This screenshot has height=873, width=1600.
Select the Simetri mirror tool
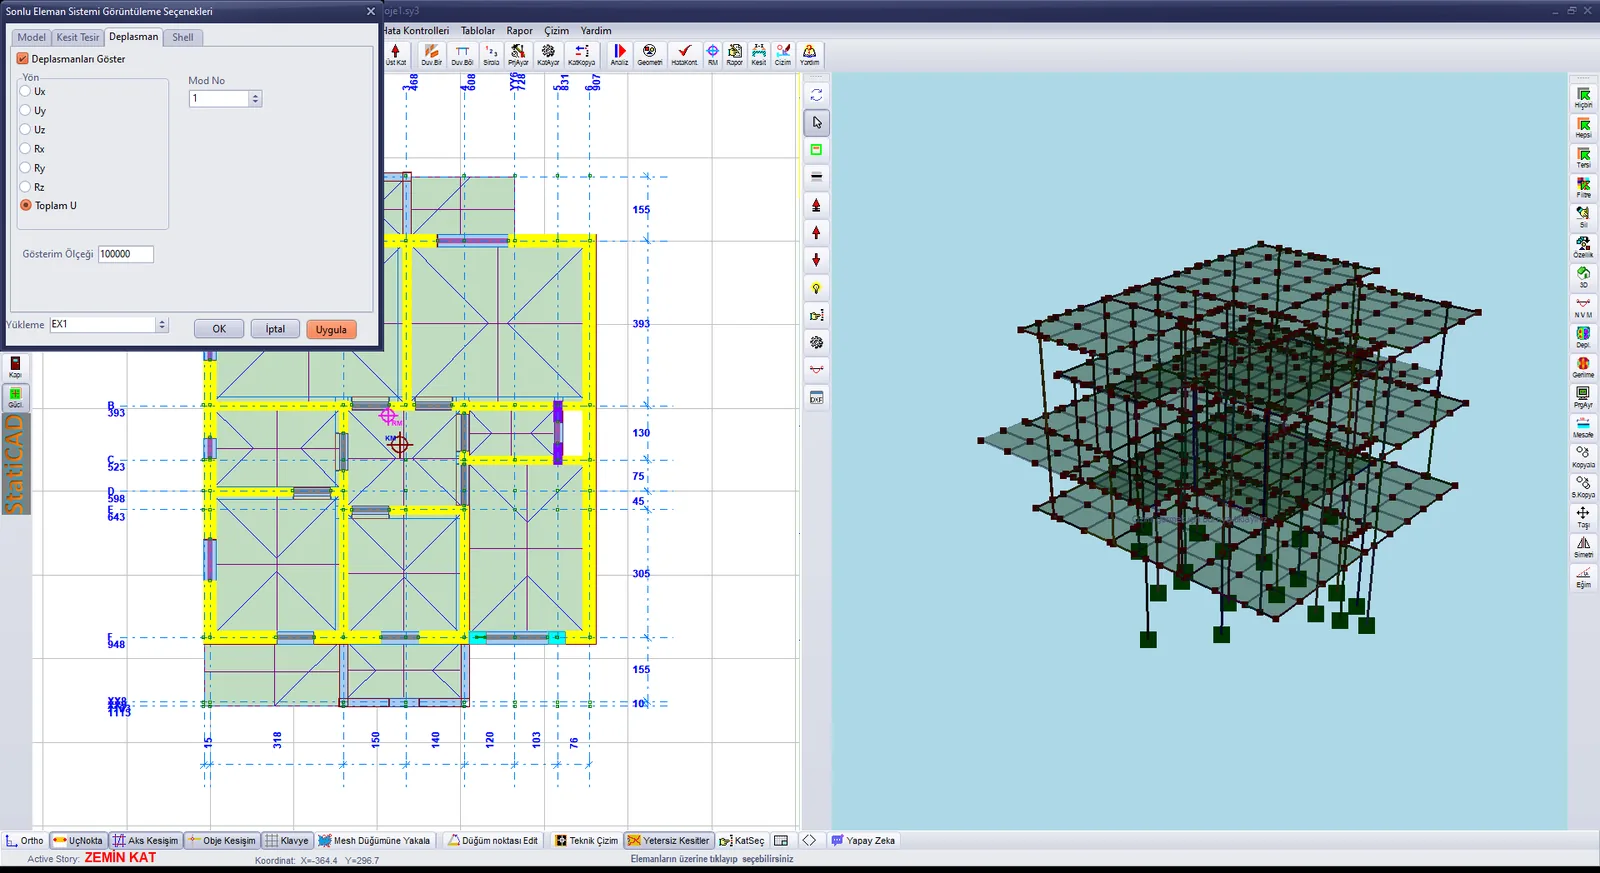click(x=1583, y=548)
